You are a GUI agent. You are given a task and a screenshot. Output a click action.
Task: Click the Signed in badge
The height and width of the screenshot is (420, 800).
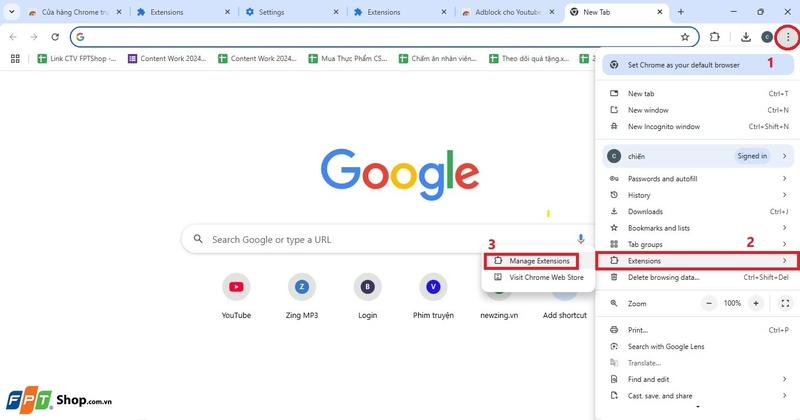752,156
